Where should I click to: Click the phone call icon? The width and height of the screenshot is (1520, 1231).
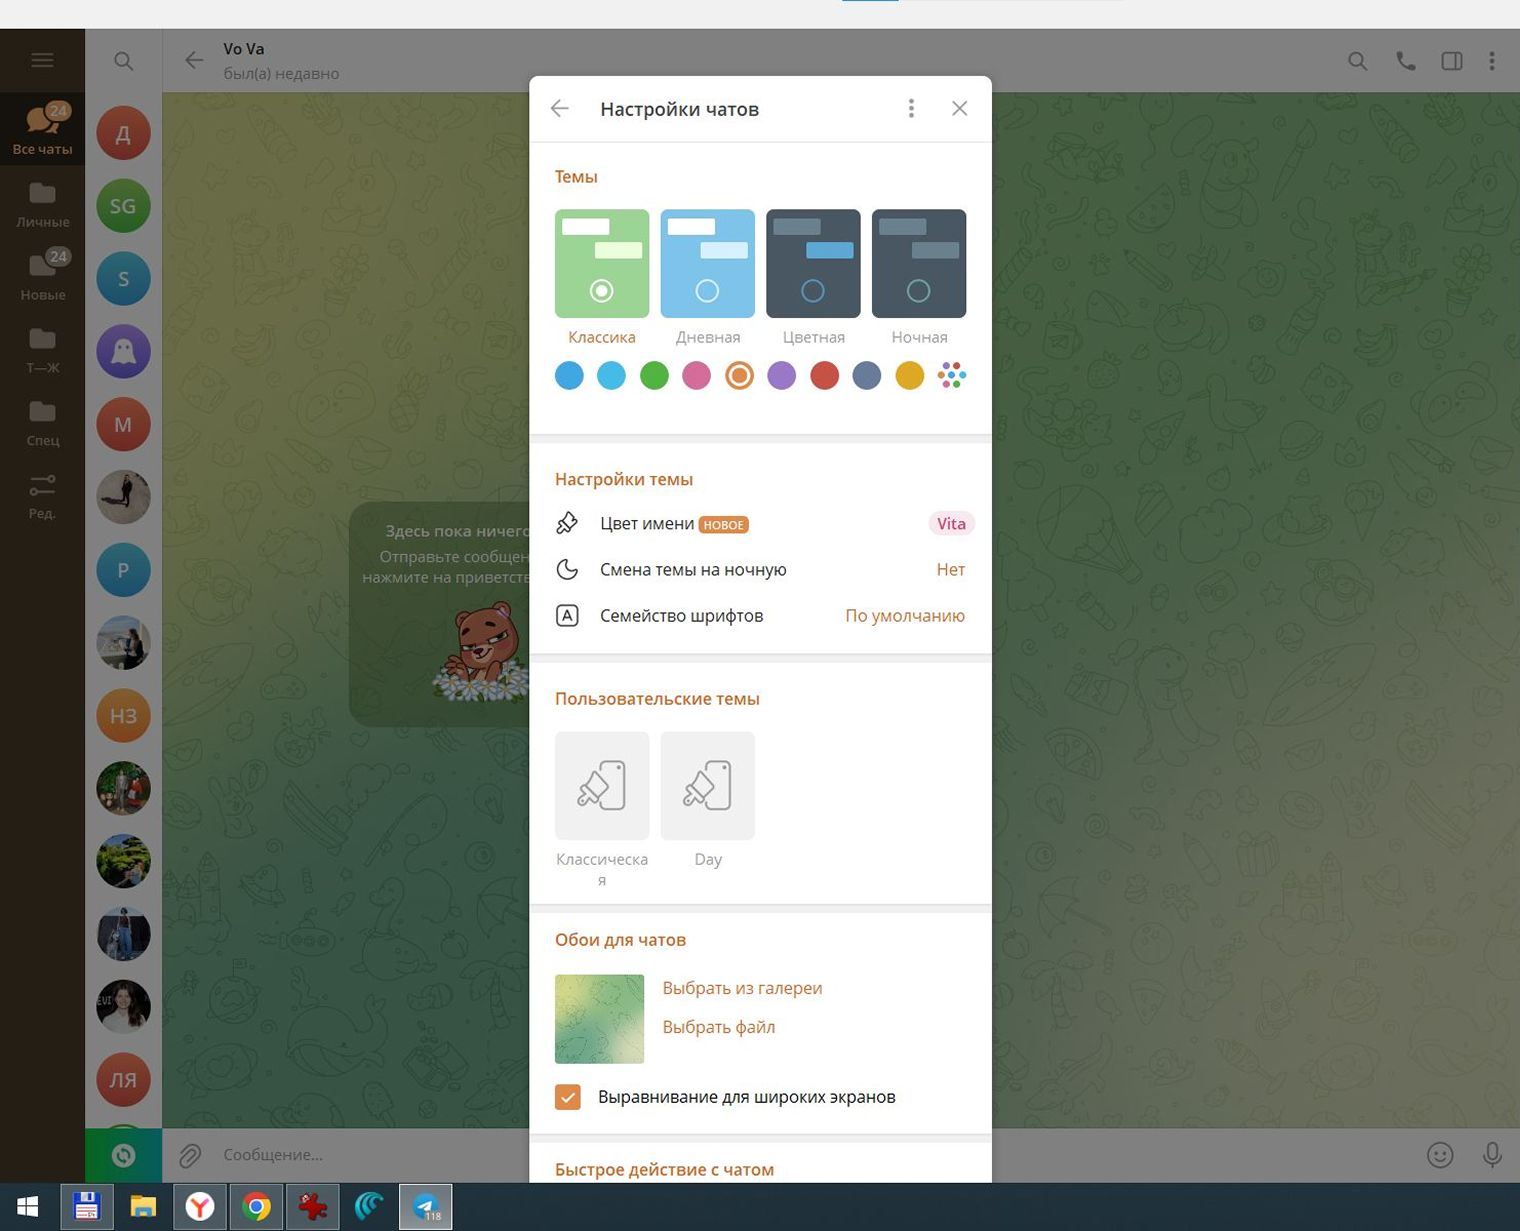(x=1405, y=61)
